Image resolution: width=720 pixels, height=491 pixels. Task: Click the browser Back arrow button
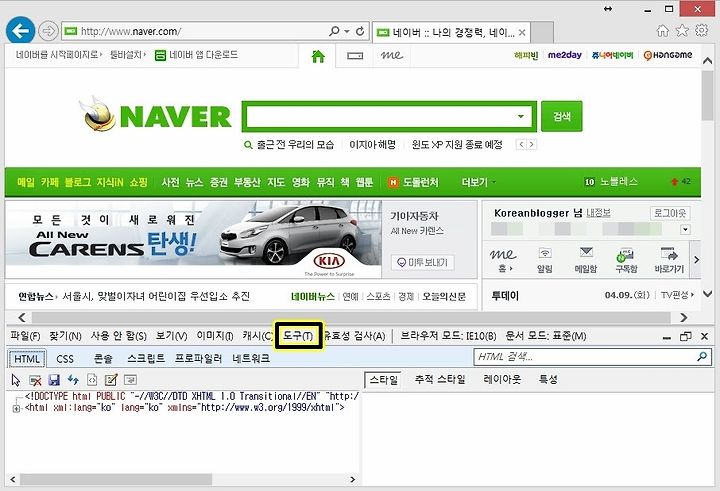(x=20, y=31)
